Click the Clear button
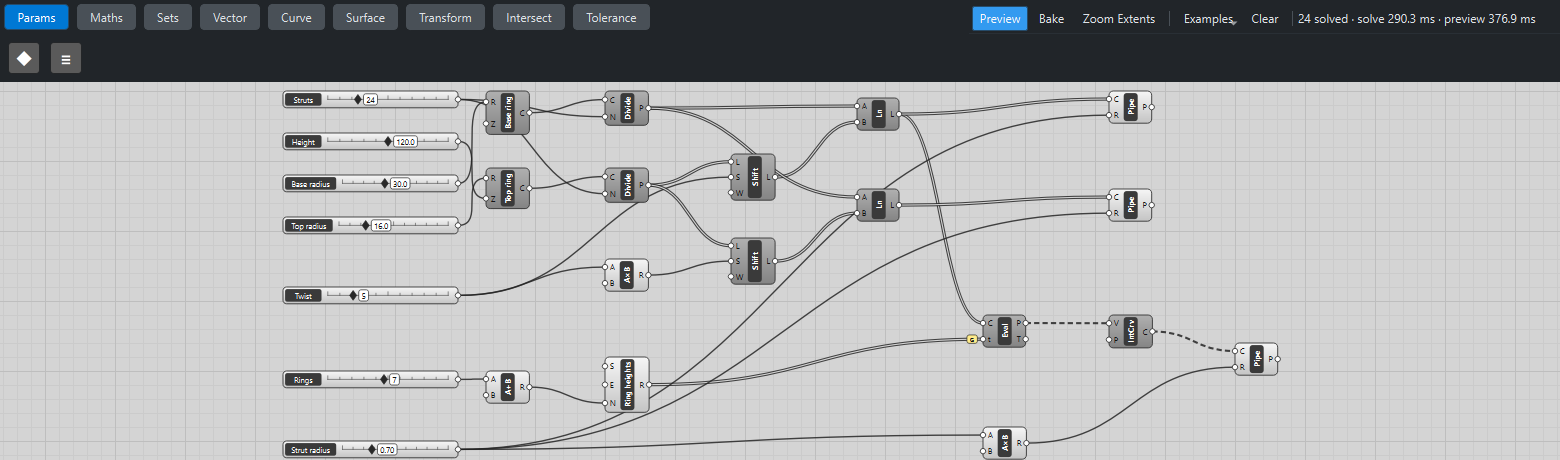This screenshot has height=460, width=1560. click(x=1265, y=19)
